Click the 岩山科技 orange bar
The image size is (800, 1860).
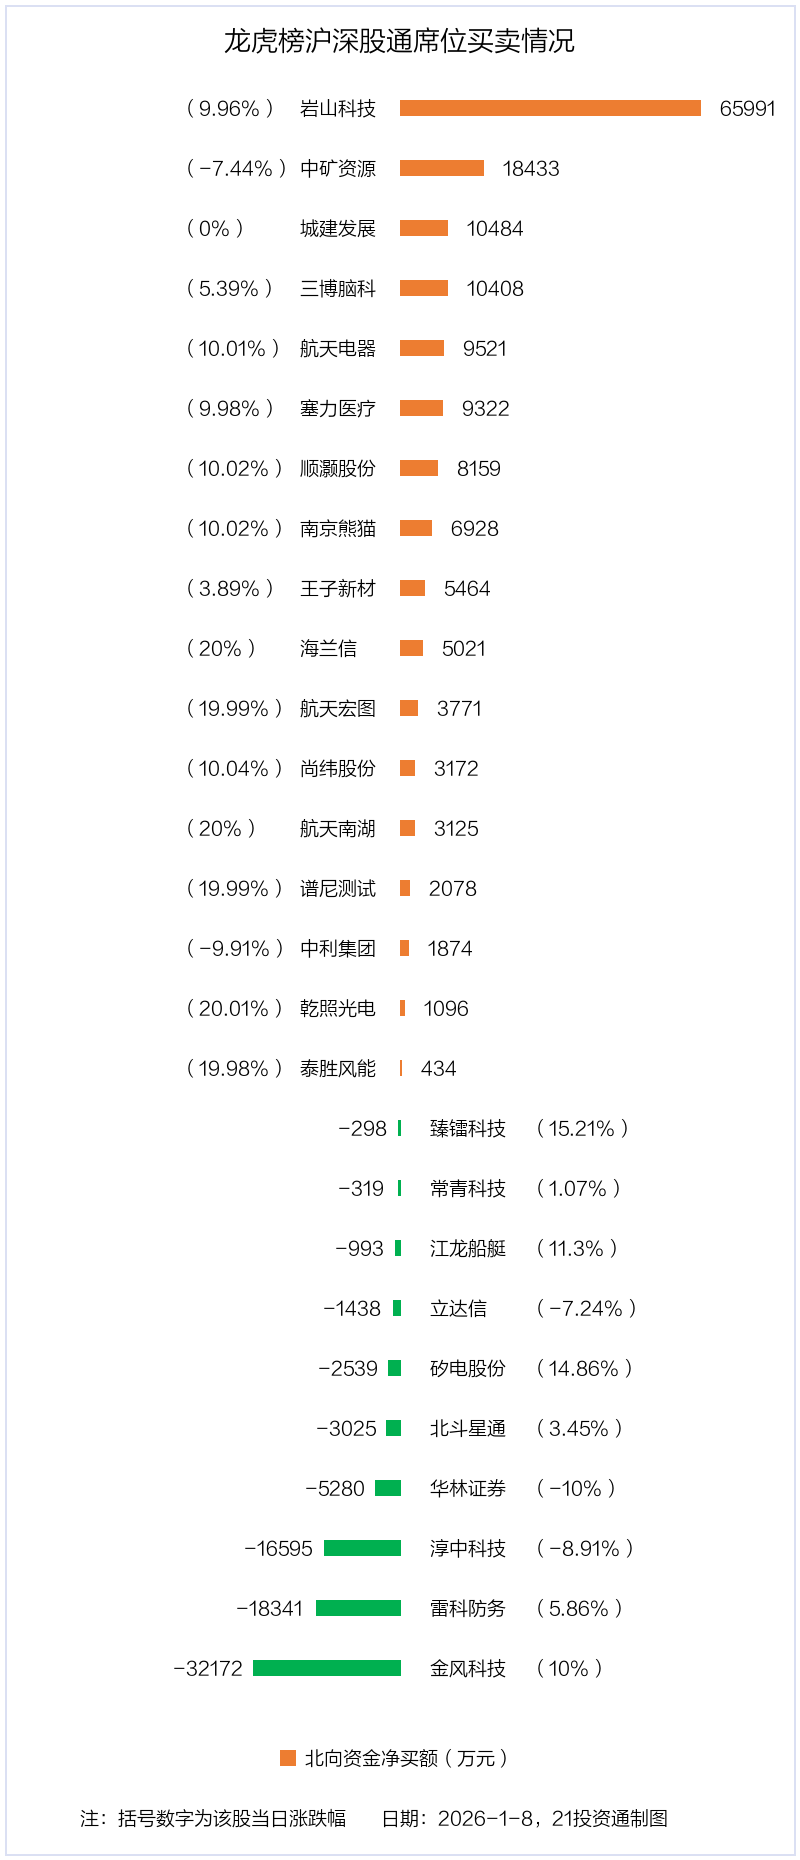coord(550,108)
